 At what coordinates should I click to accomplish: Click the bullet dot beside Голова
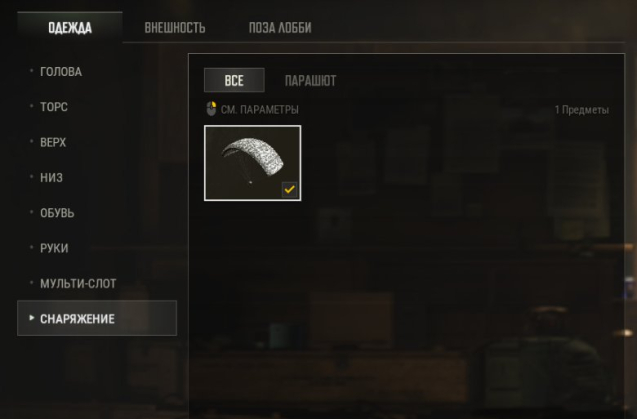coord(32,71)
